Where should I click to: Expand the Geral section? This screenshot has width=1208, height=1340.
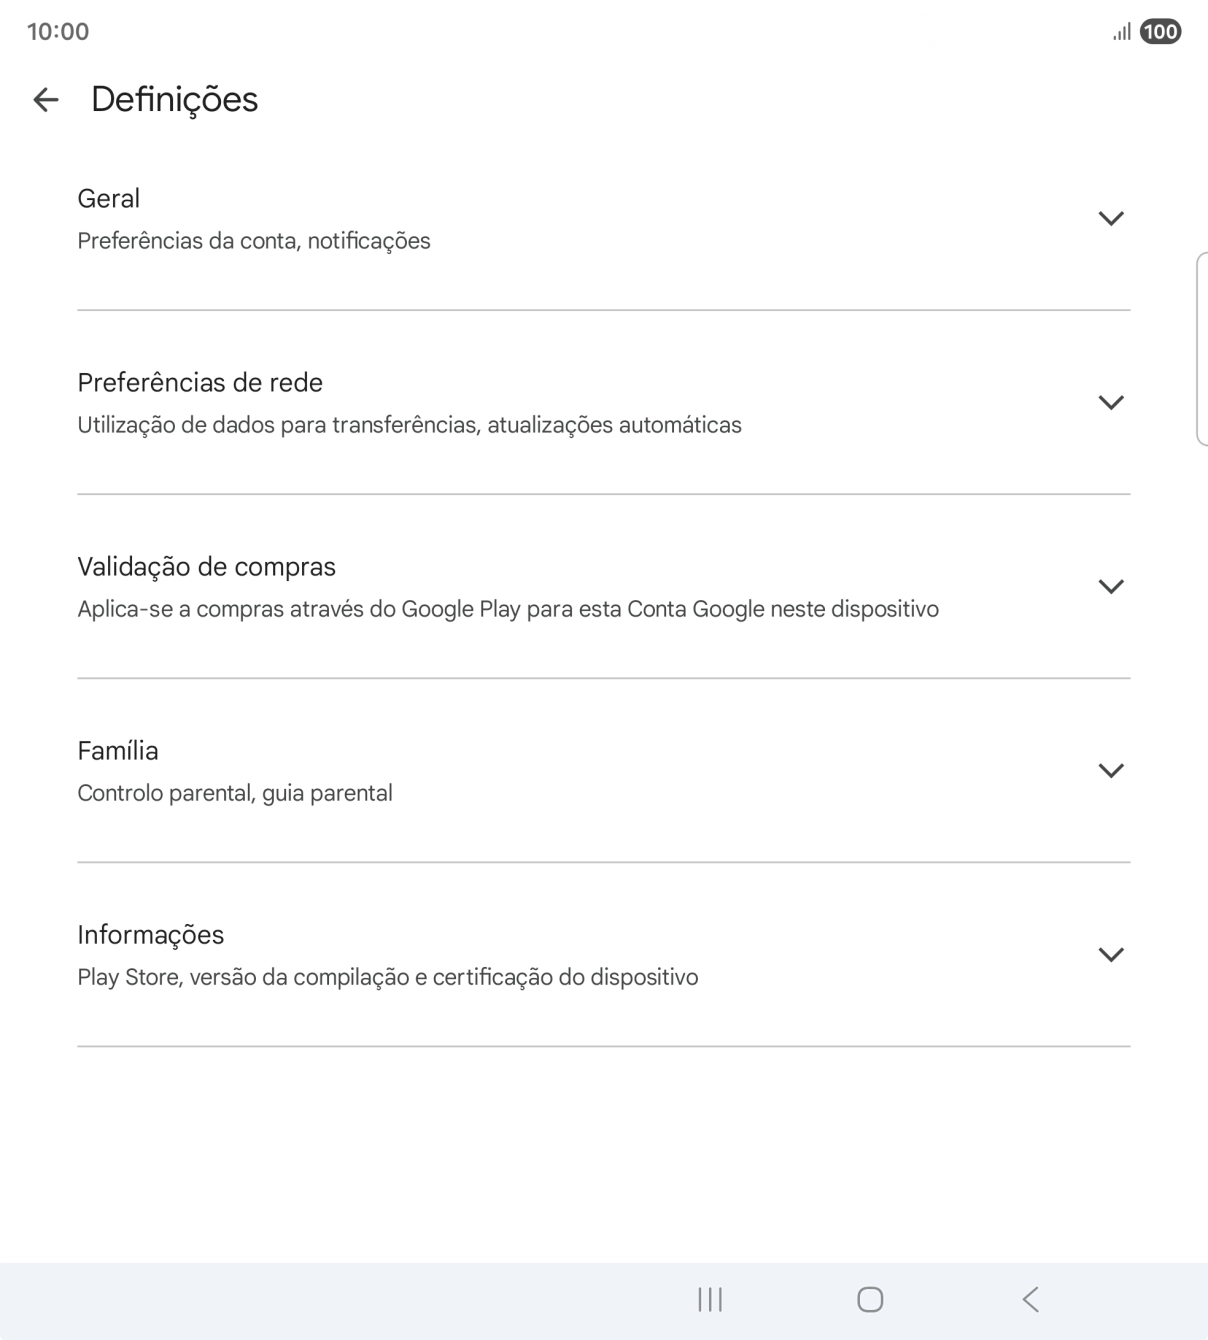pos(1112,217)
